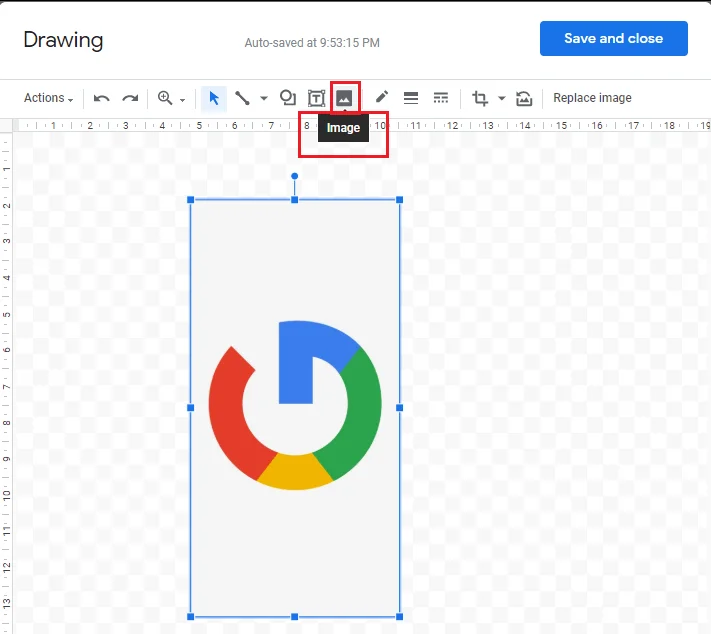Click Save and close button
This screenshot has width=711, height=634.
pos(614,39)
